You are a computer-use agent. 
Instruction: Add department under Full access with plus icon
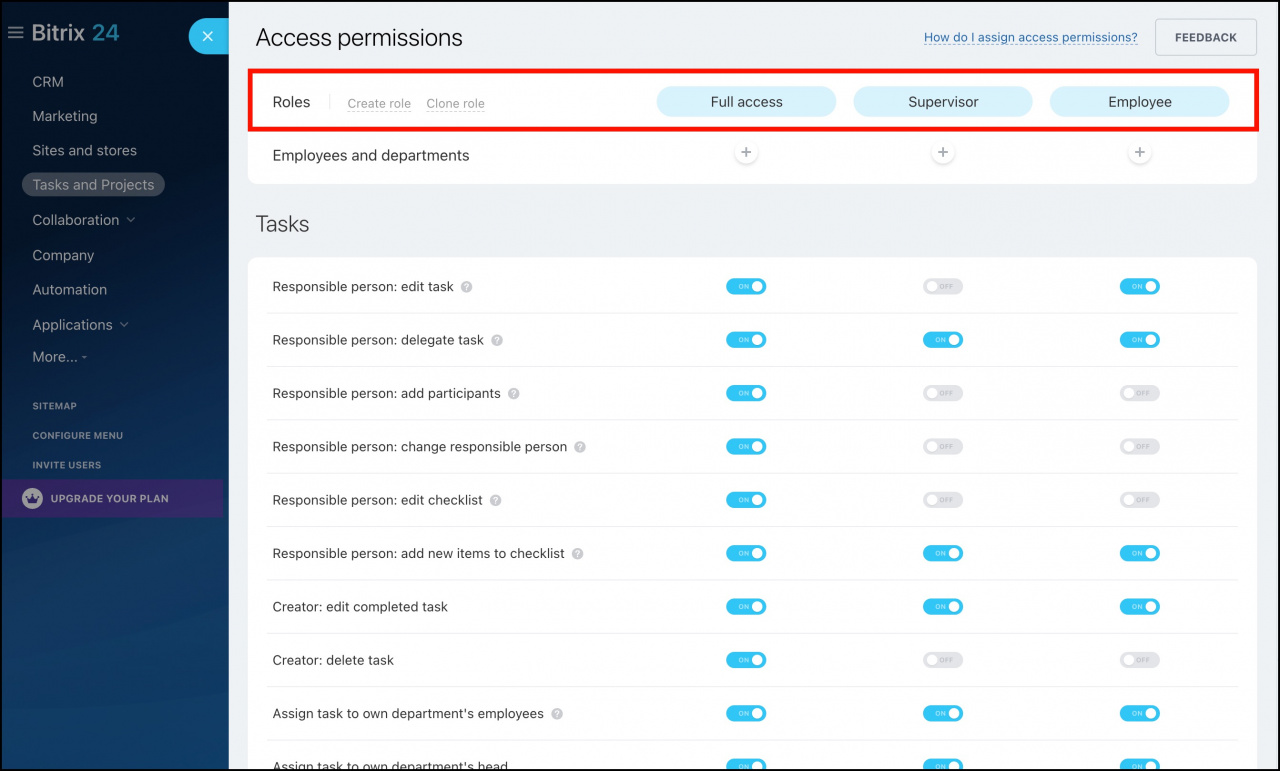tap(746, 153)
